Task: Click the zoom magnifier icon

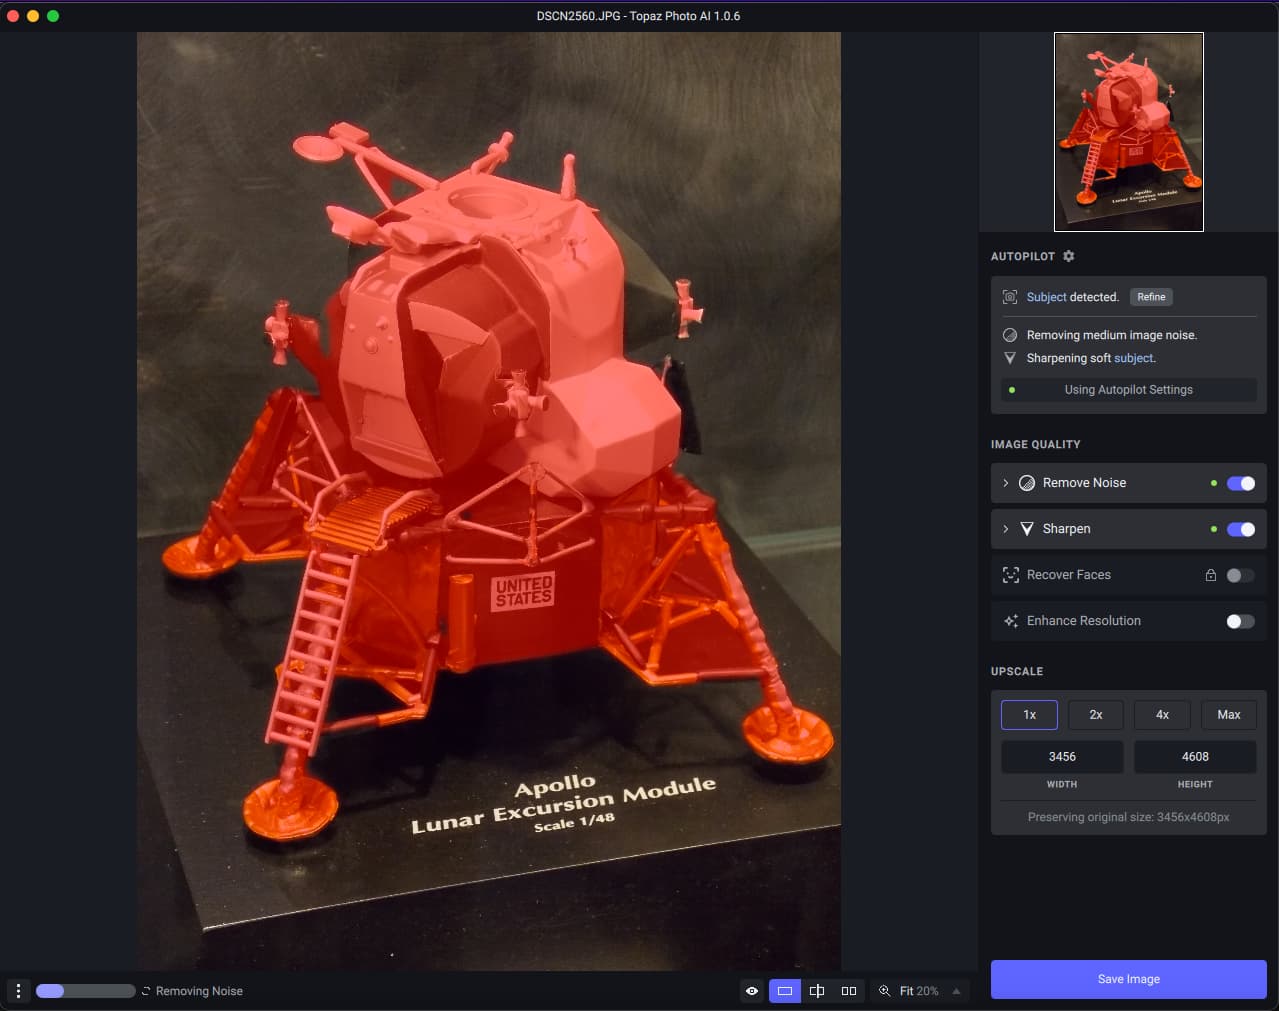Action: tap(884, 991)
